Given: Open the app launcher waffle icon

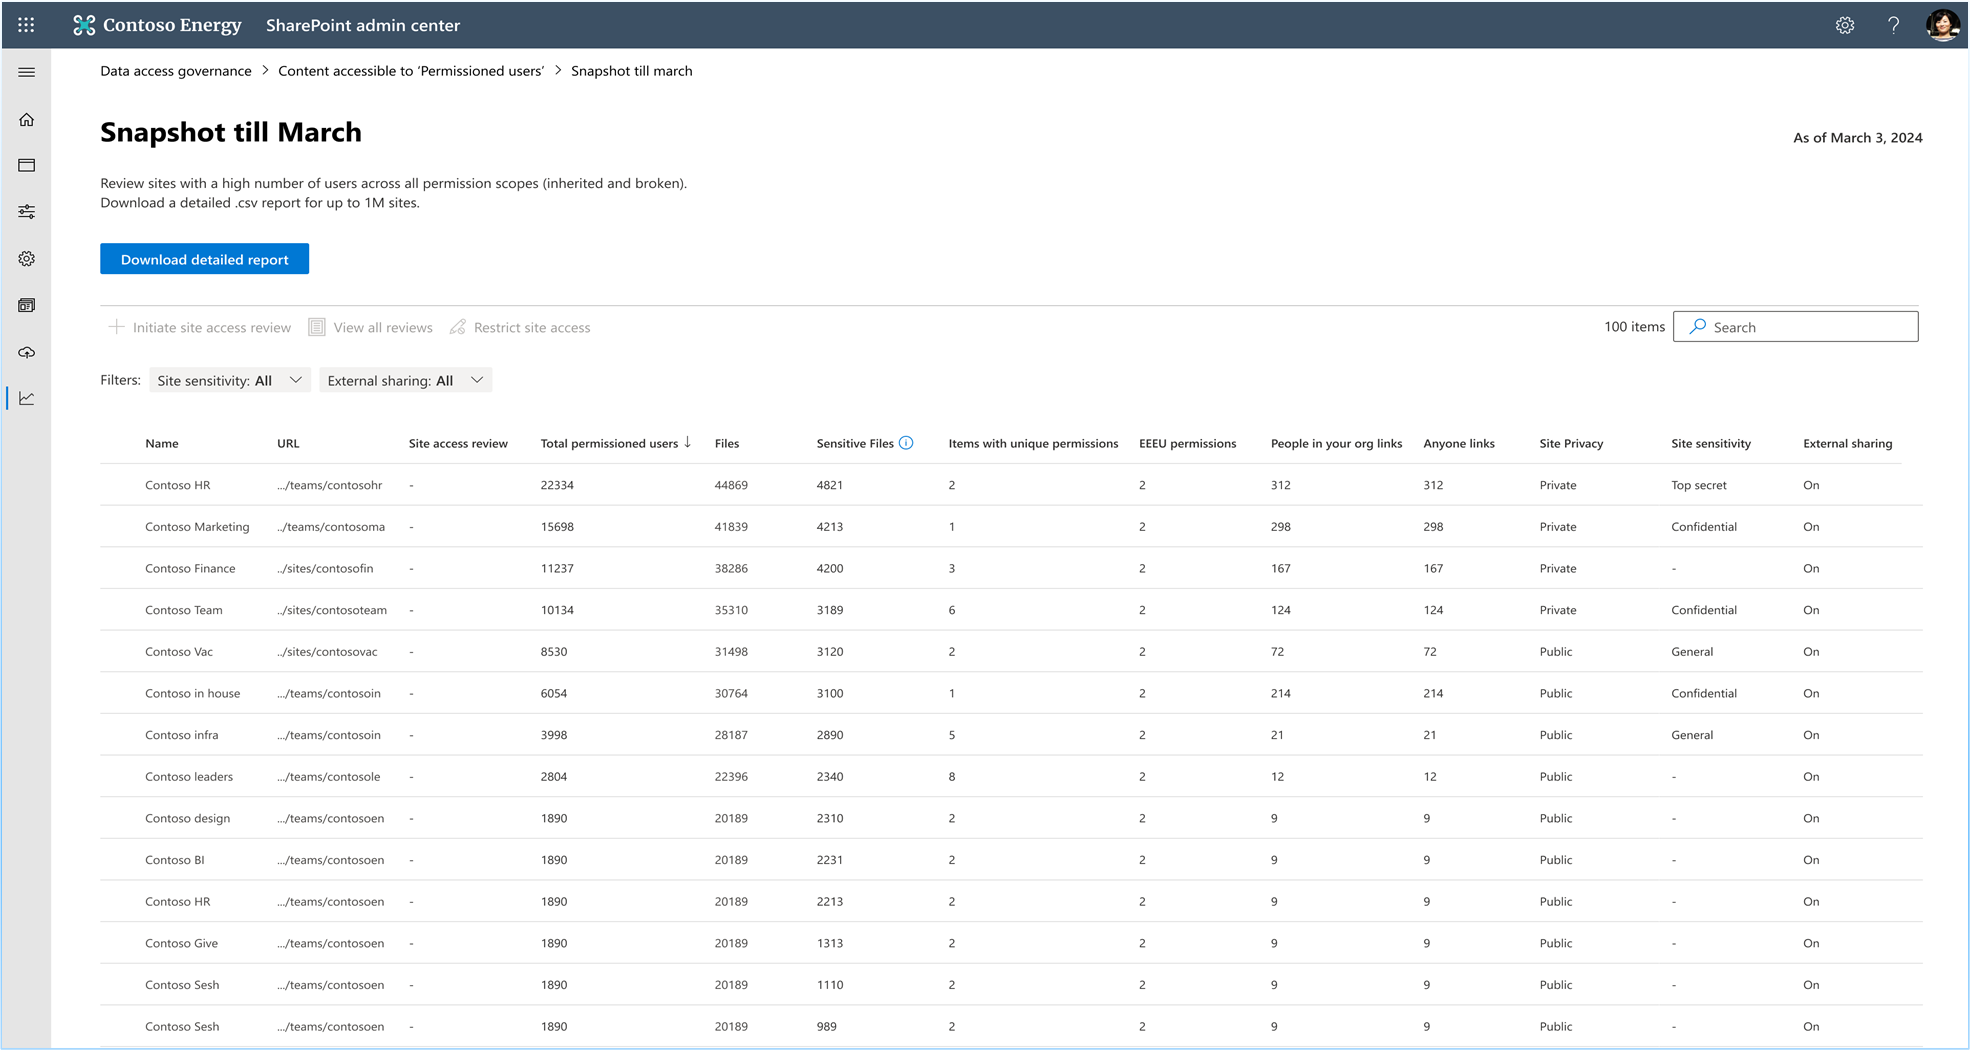Looking at the screenshot, I should tap(26, 25).
